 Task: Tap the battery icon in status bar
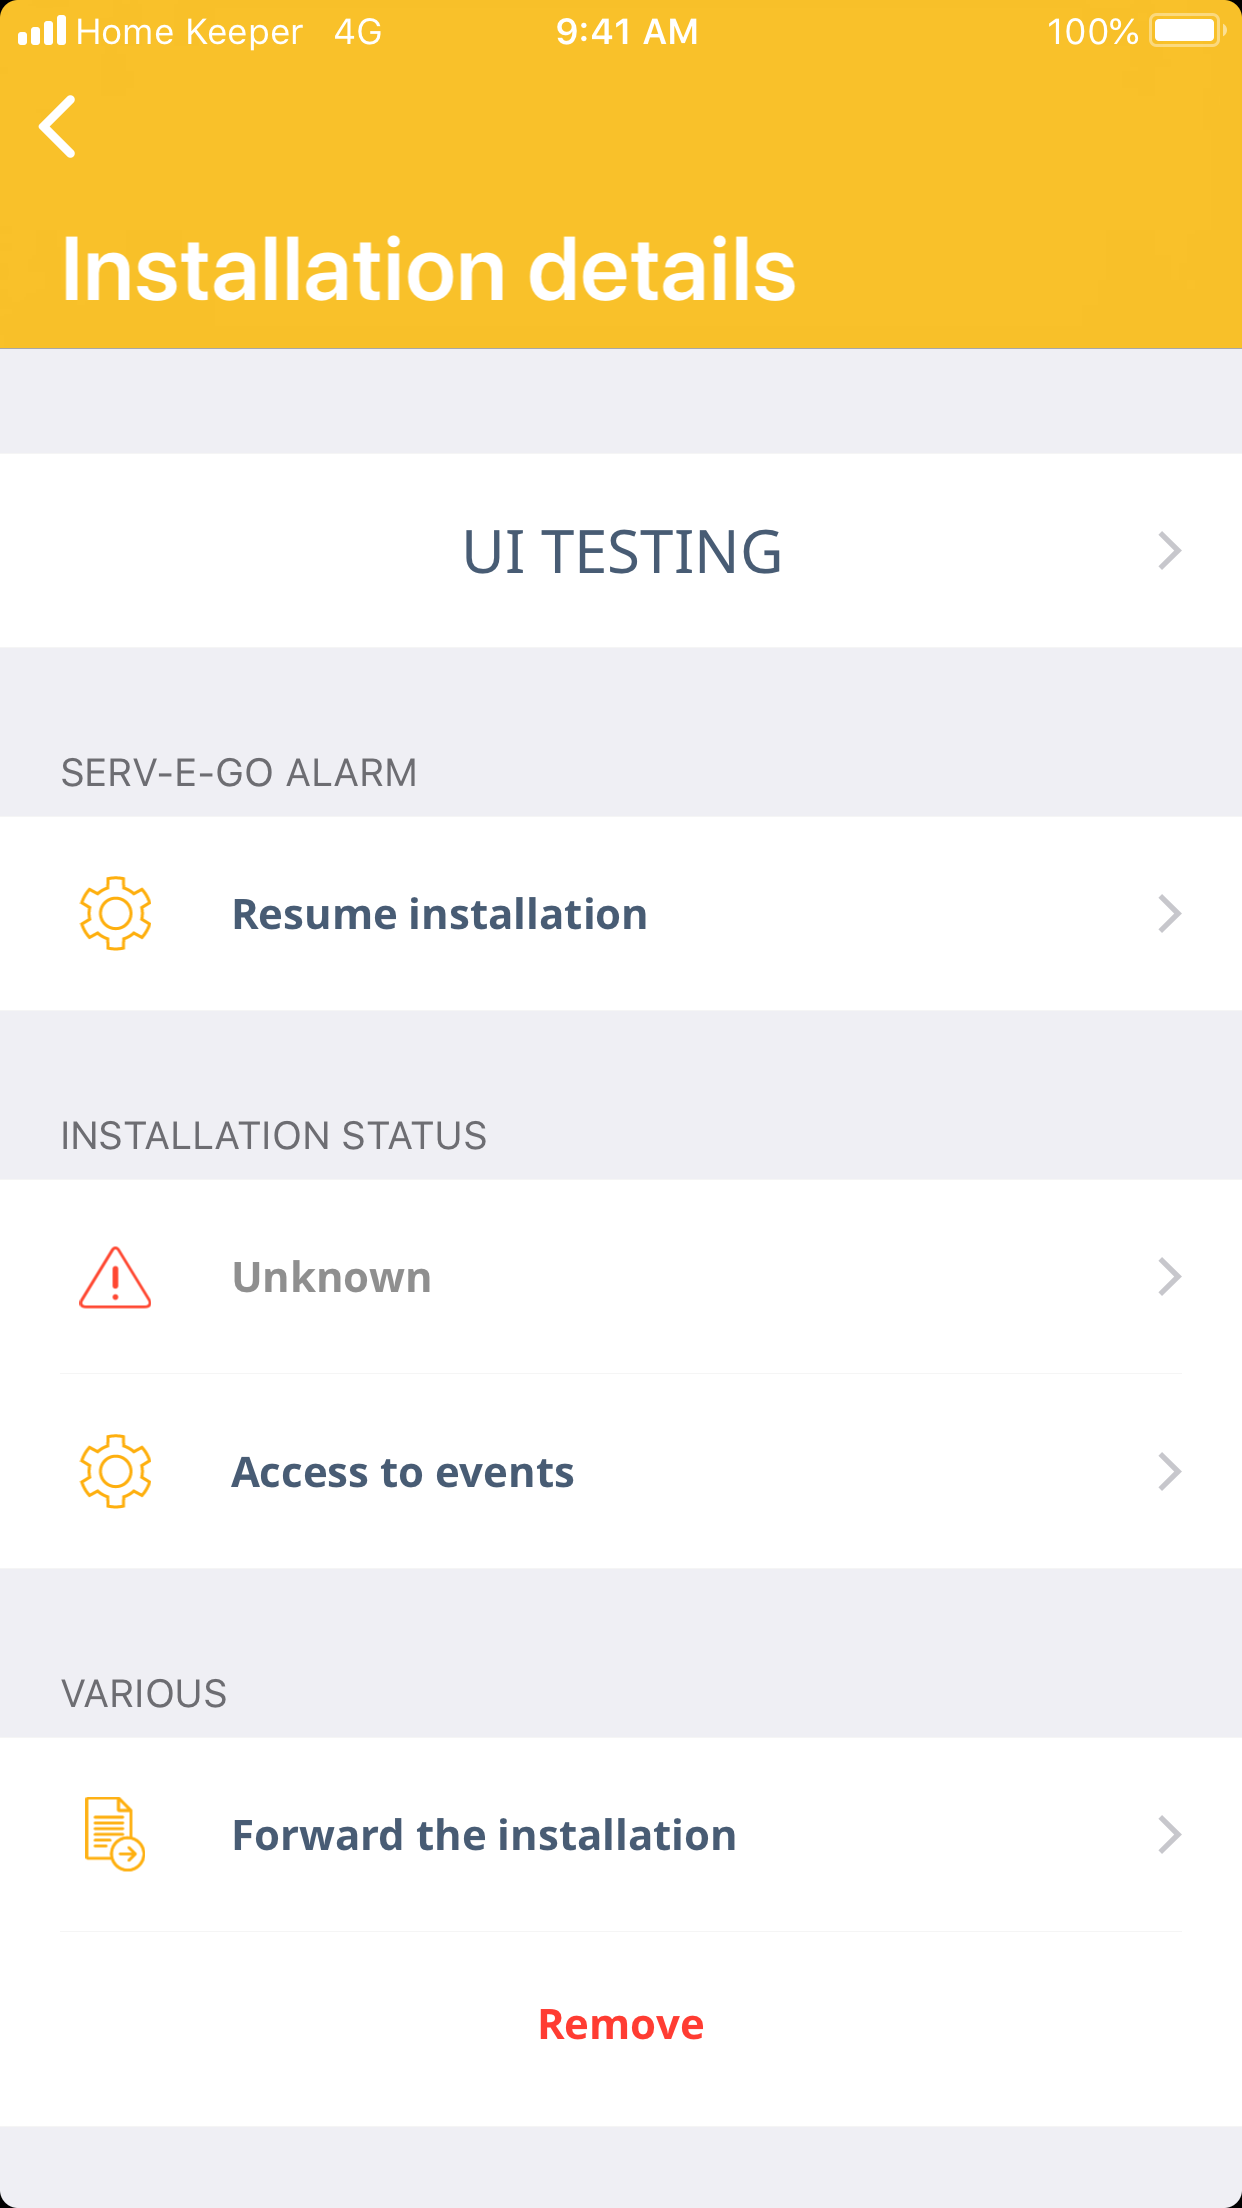(1187, 31)
